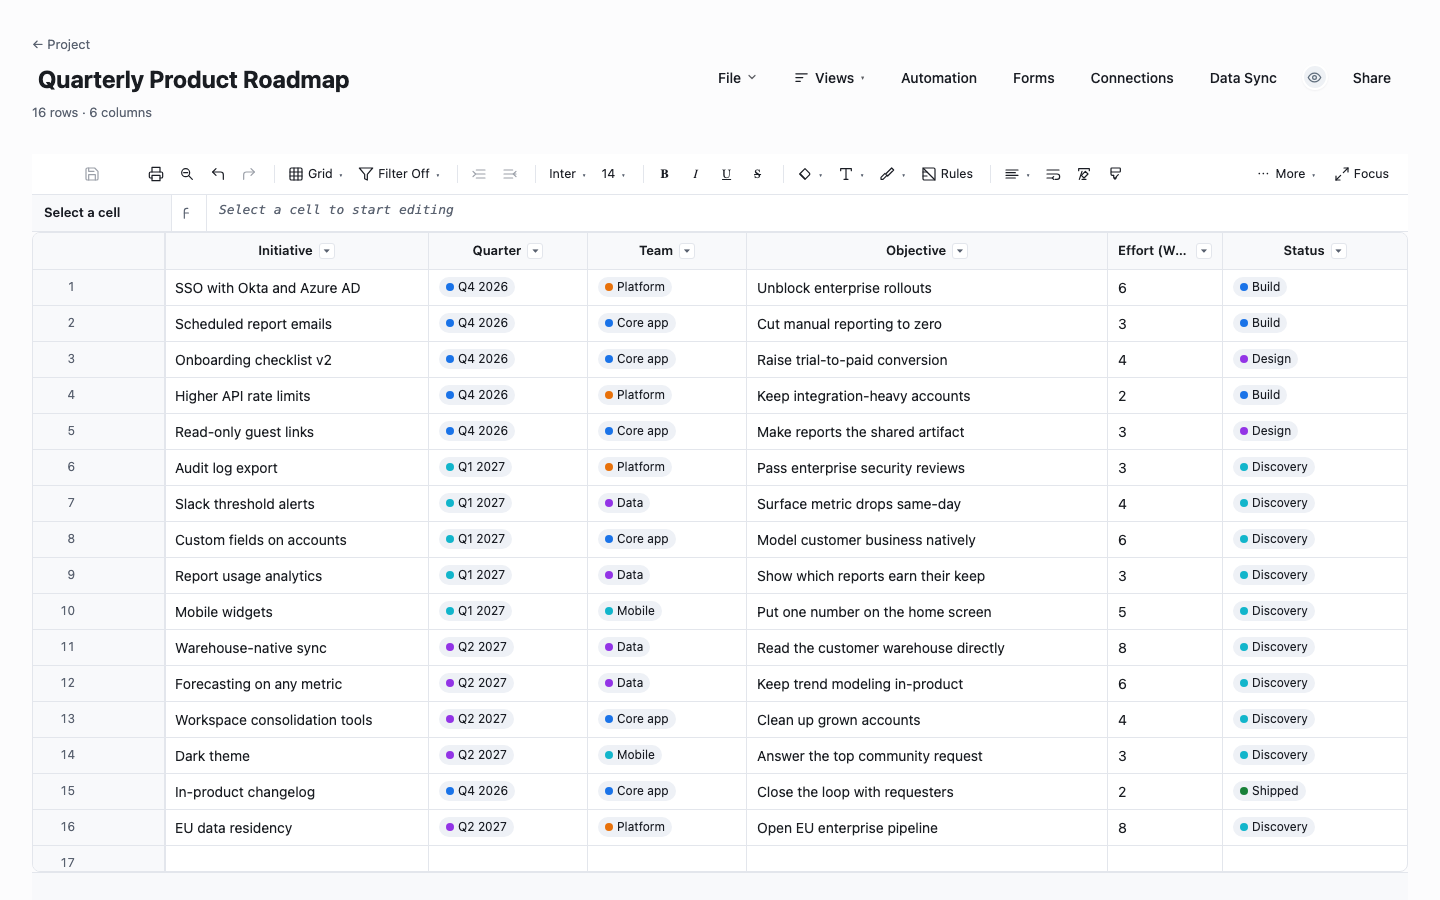Click the formula bar input field
Image resolution: width=1440 pixels, height=900 pixels.
point(807,211)
